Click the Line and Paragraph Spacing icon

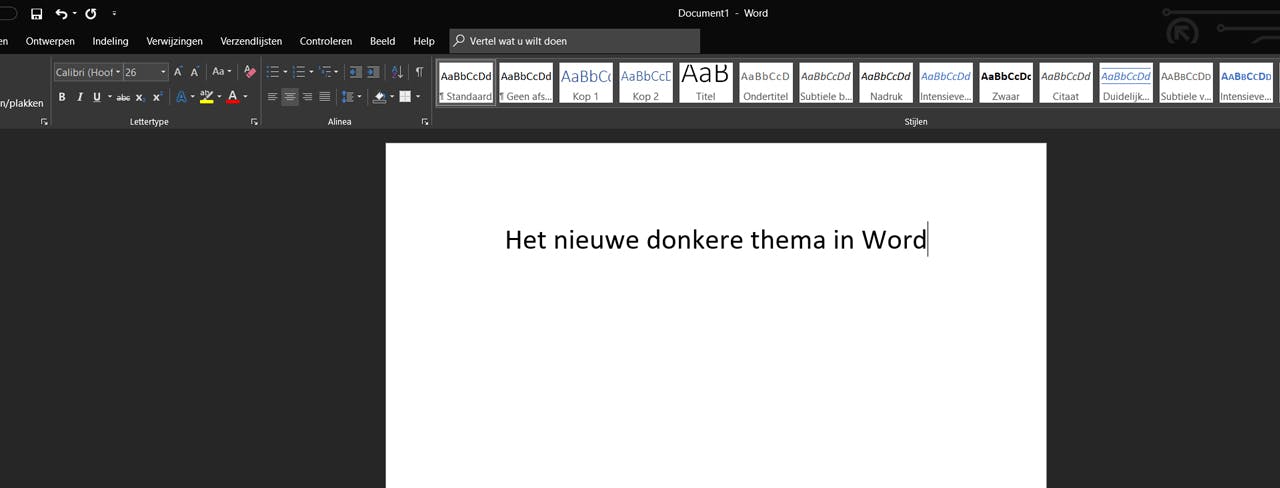(348, 97)
